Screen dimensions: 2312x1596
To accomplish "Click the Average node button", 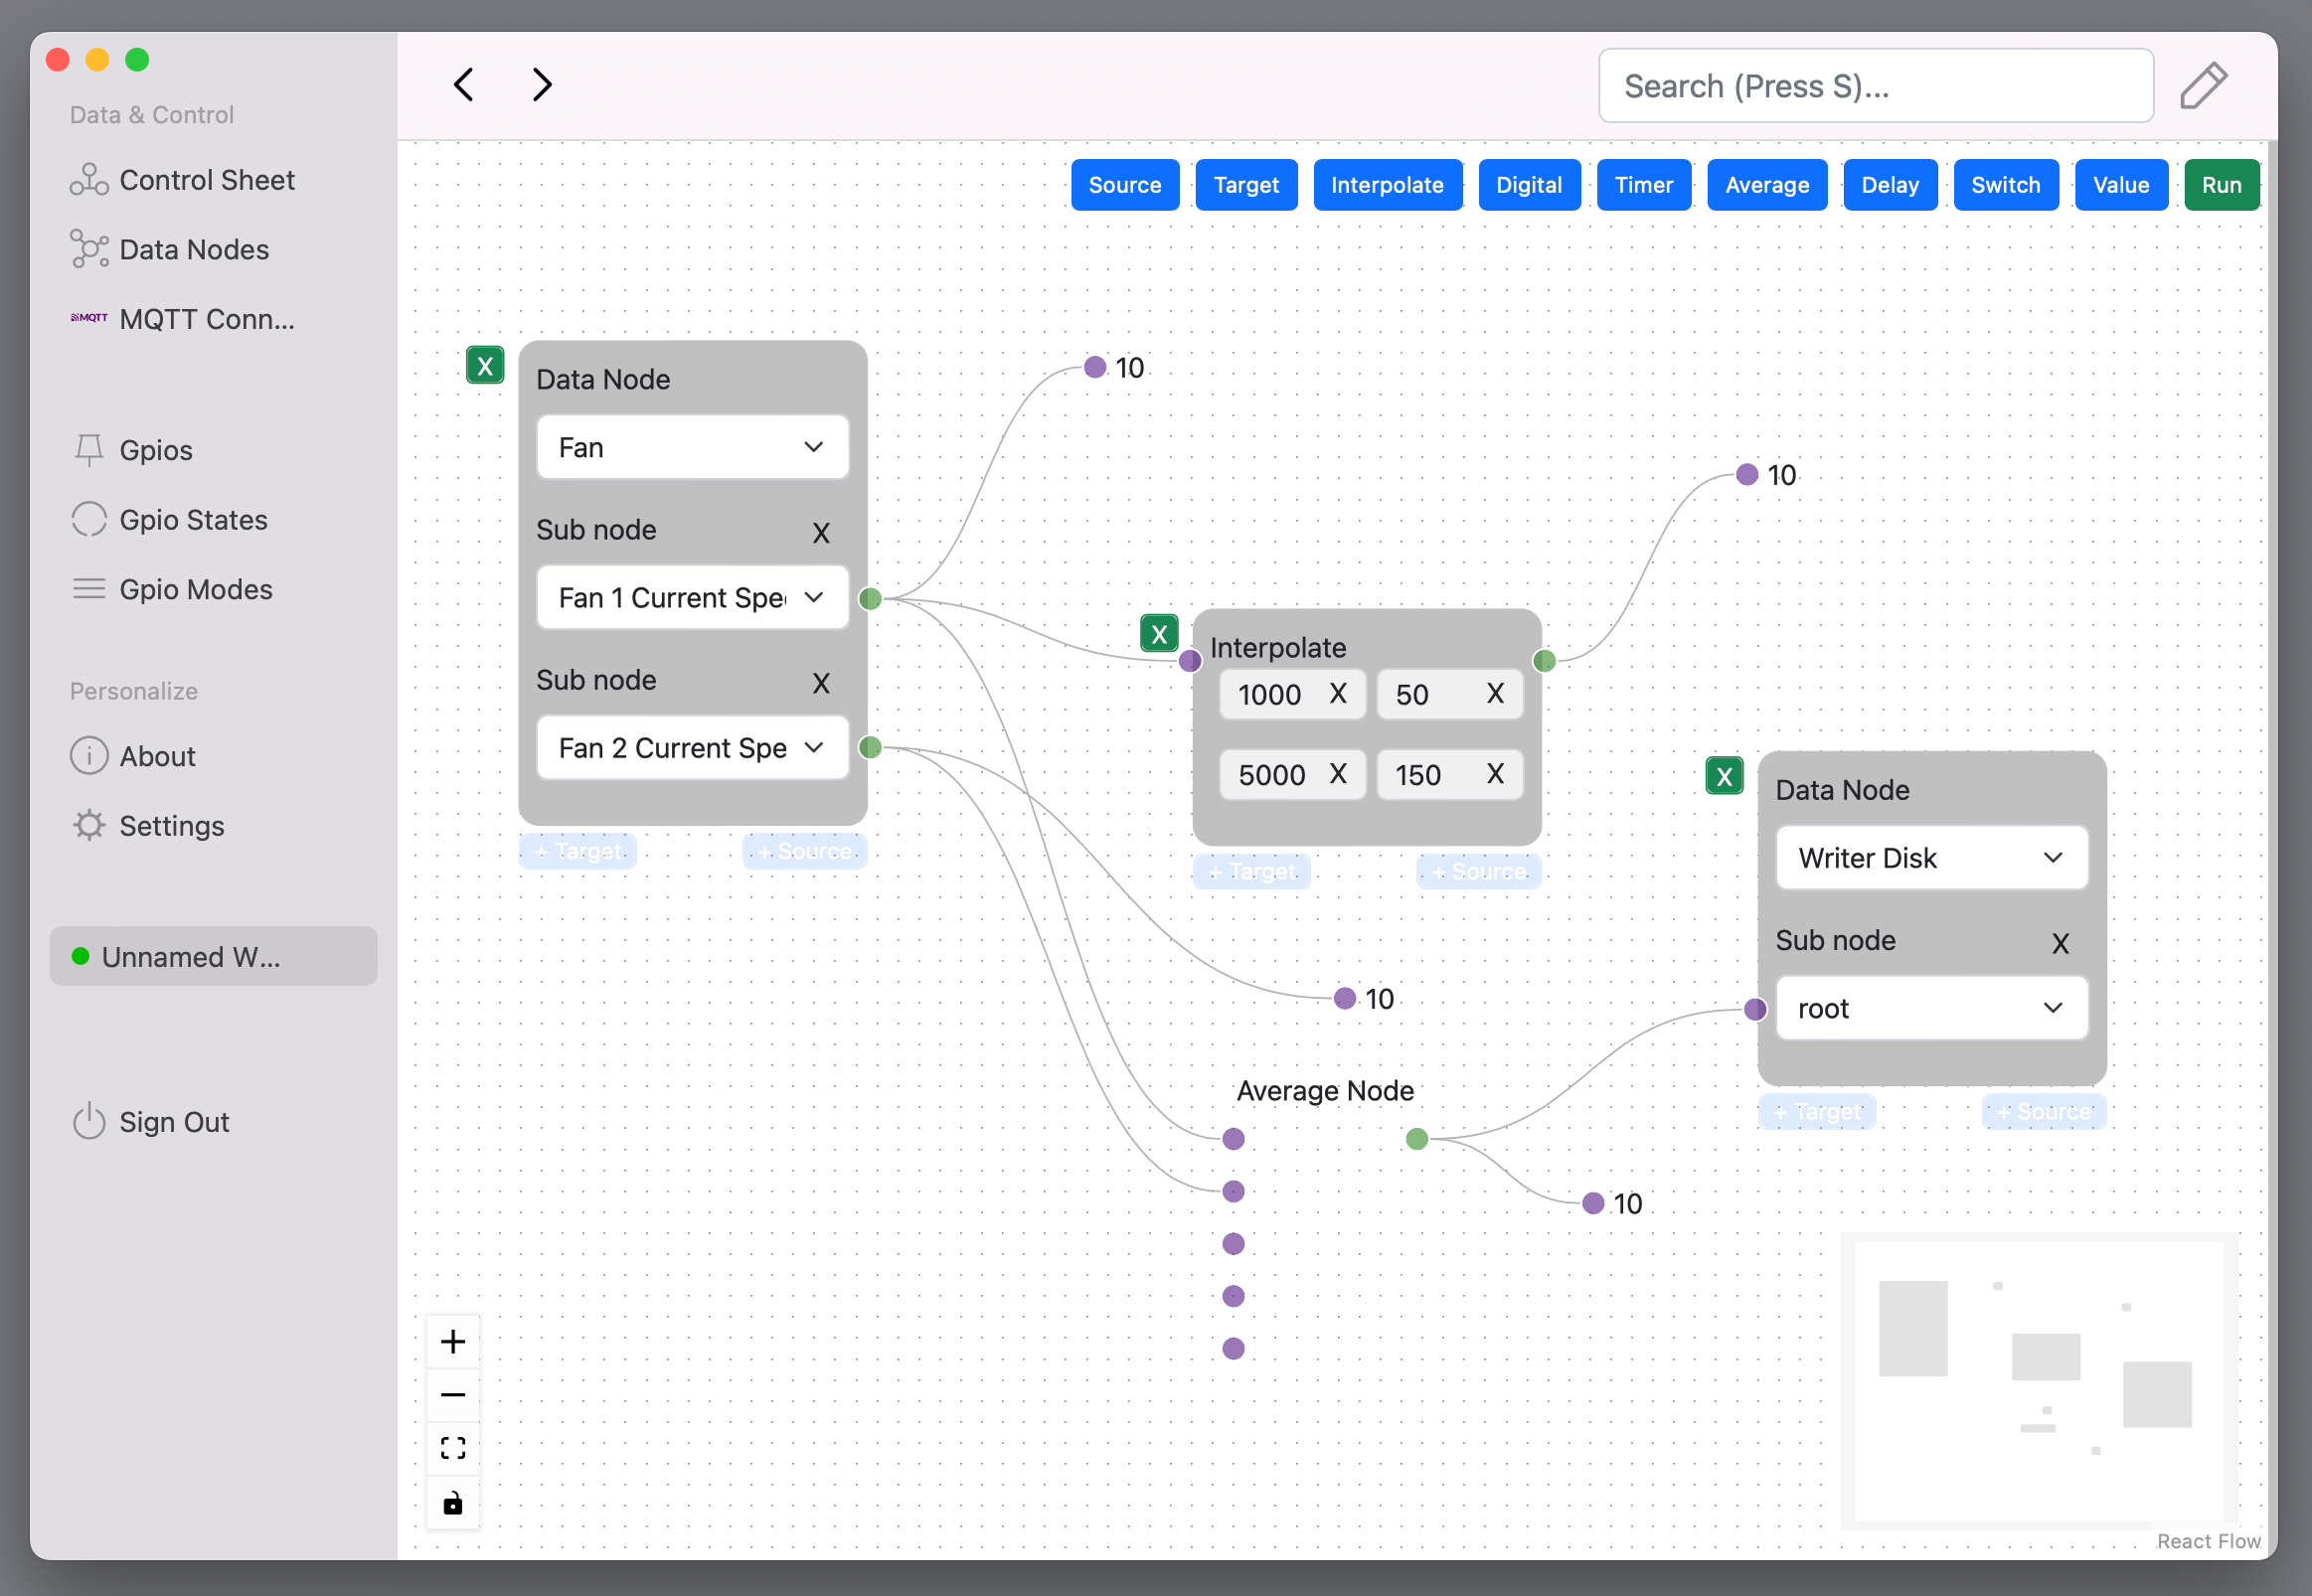I will 1765,183.
